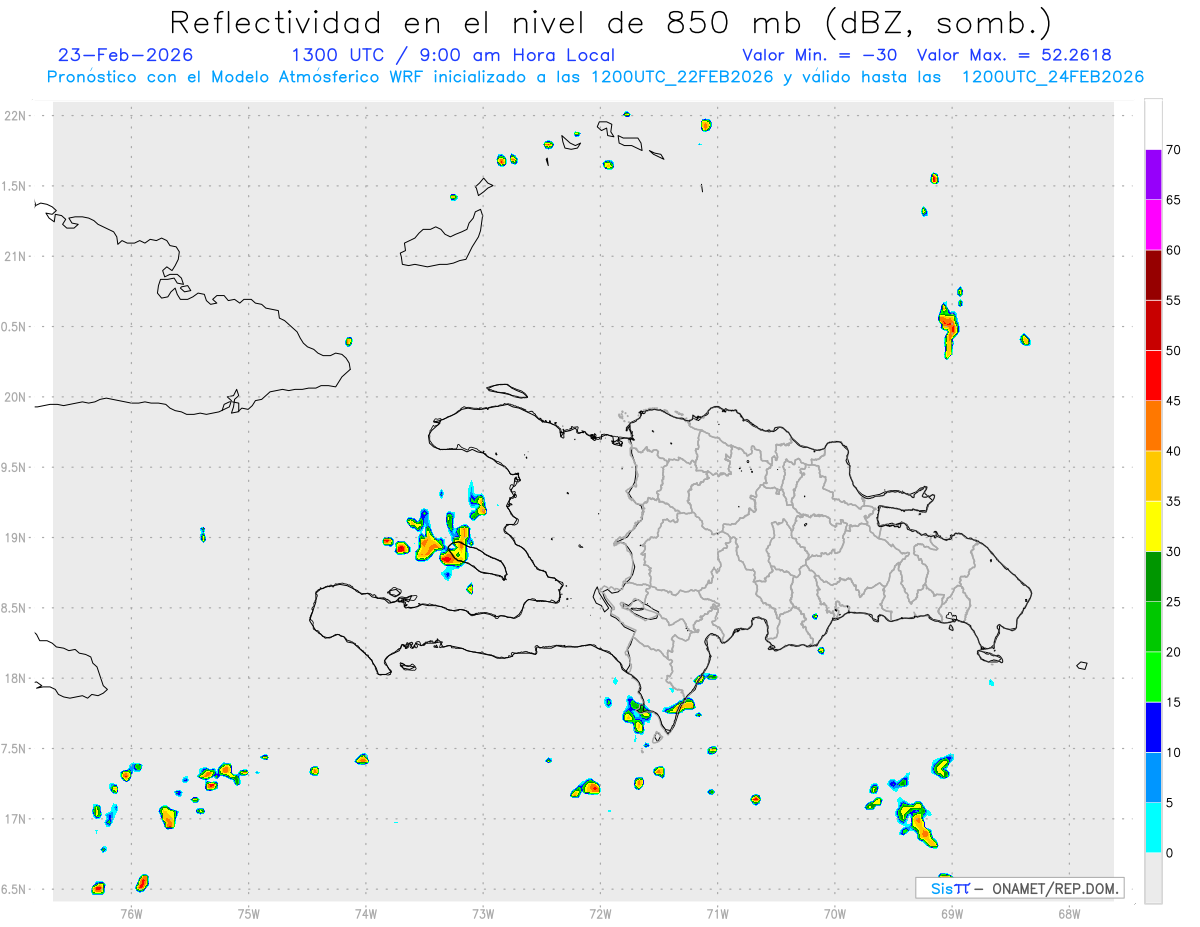The height and width of the screenshot is (927, 1200).
Task: Click the '18N' latitude axis label
Action: coord(17,679)
